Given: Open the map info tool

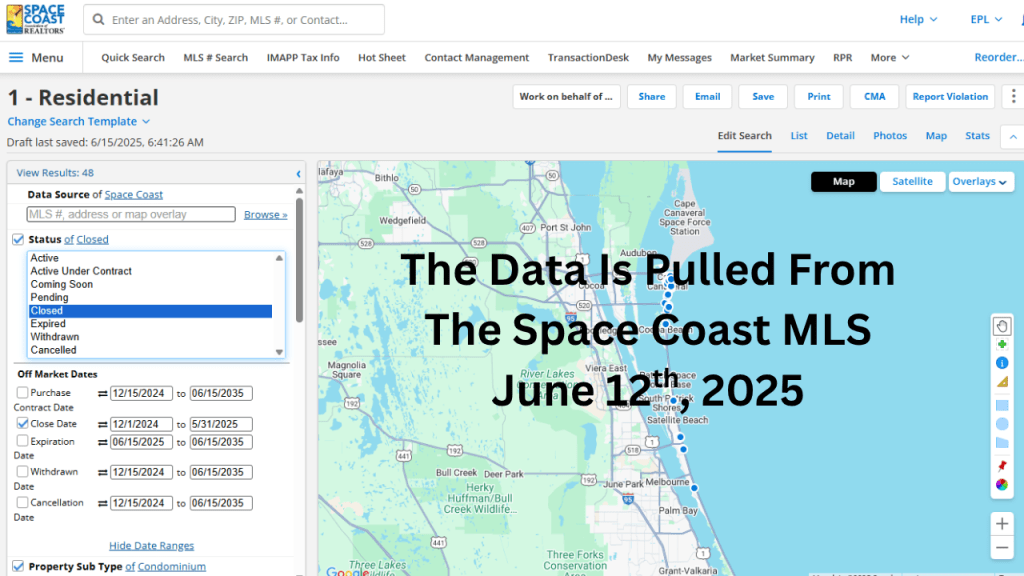Looking at the screenshot, I should (x=1002, y=363).
